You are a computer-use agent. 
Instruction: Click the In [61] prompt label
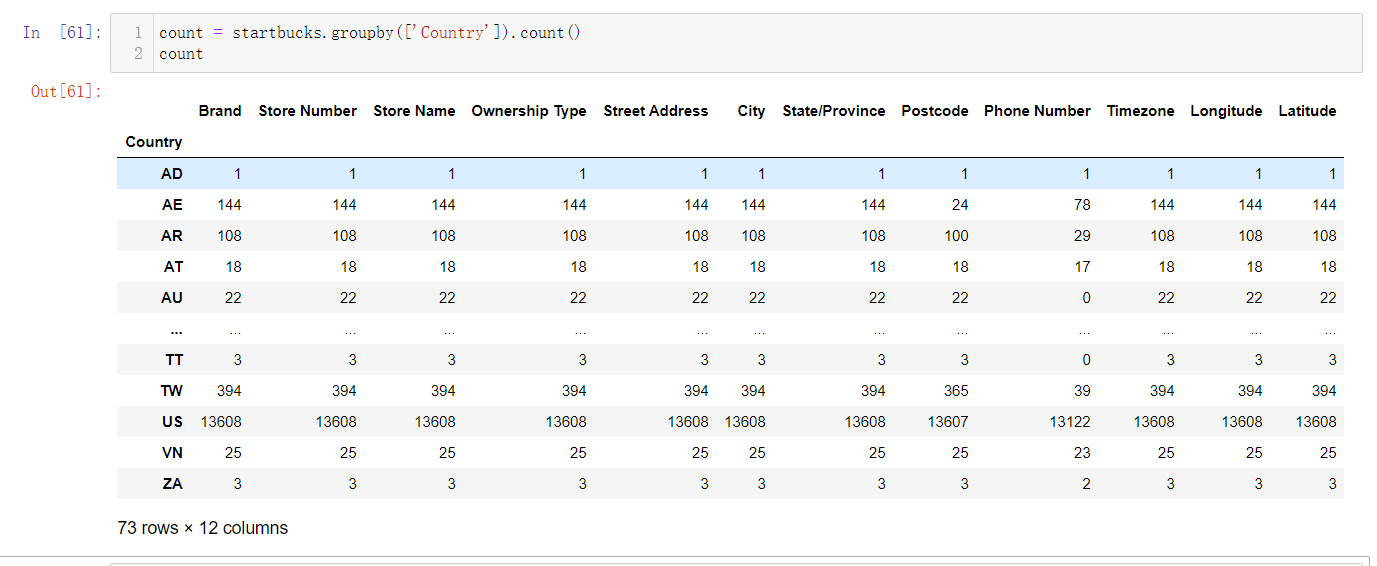62,32
